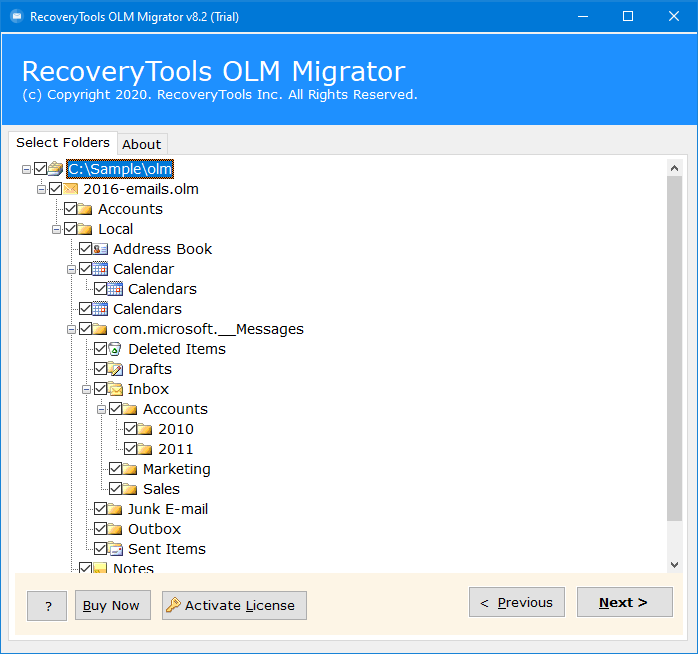Click the 2011 folder icon
Image resolution: width=698 pixels, height=654 pixels.
(145, 449)
